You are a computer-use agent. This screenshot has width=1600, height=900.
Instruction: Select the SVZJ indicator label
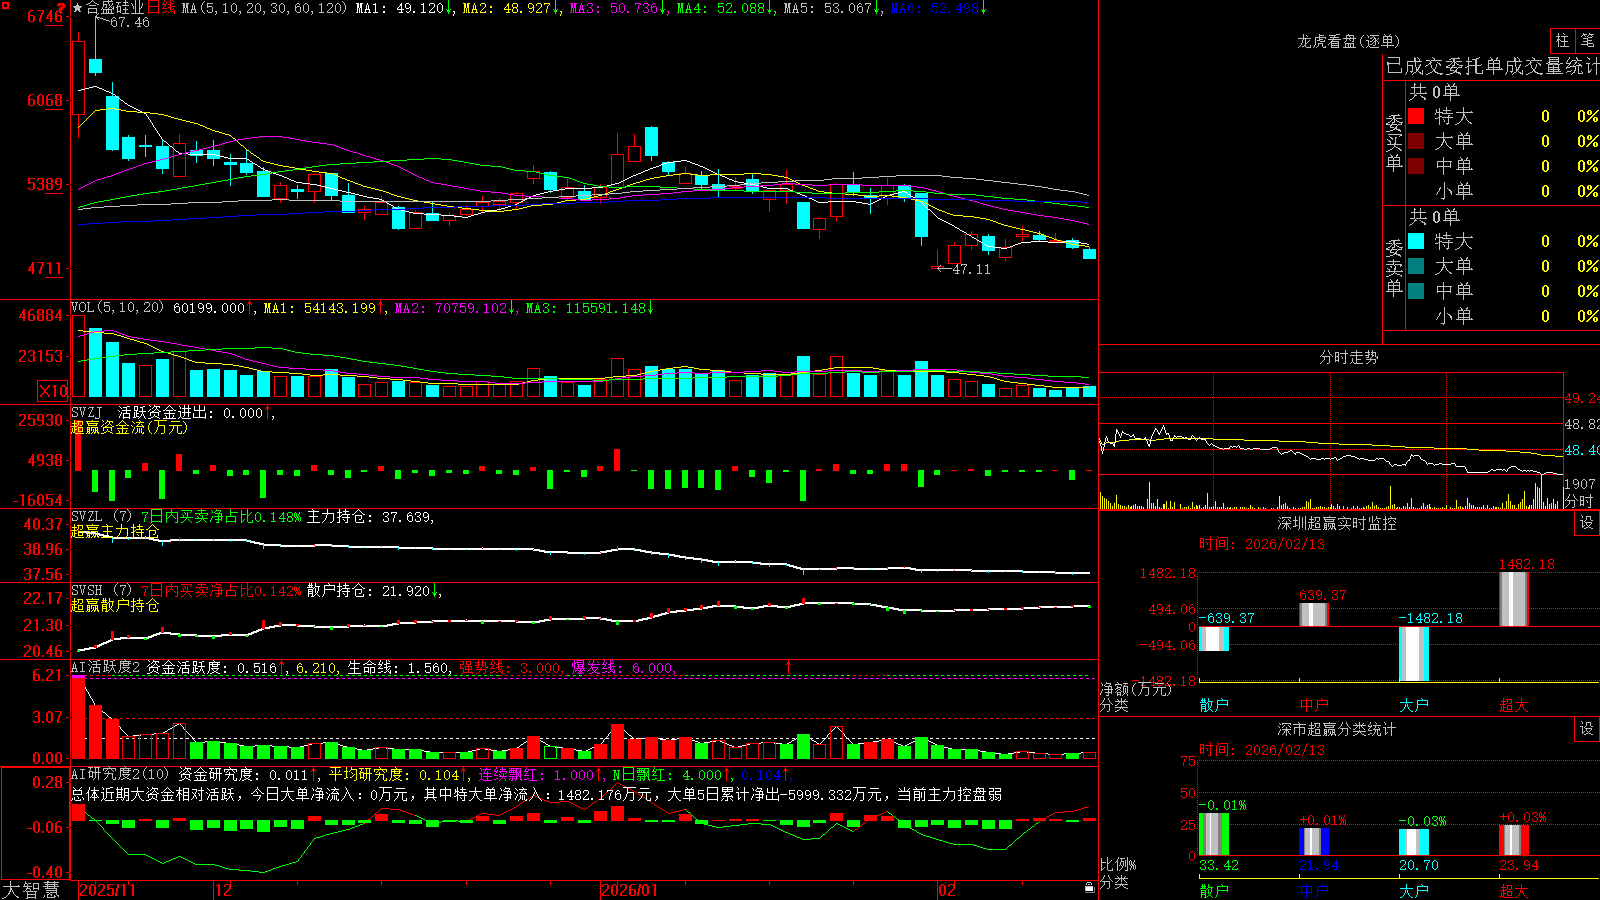coord(87,412)
